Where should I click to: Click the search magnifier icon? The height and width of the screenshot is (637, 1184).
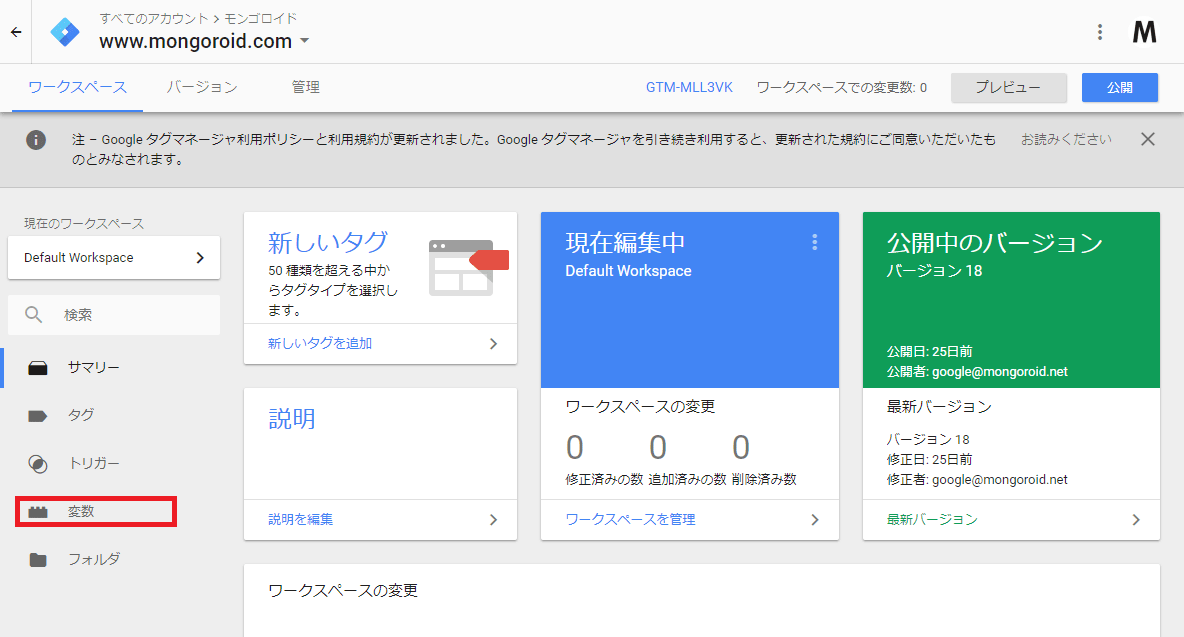[x=33, y=315]
